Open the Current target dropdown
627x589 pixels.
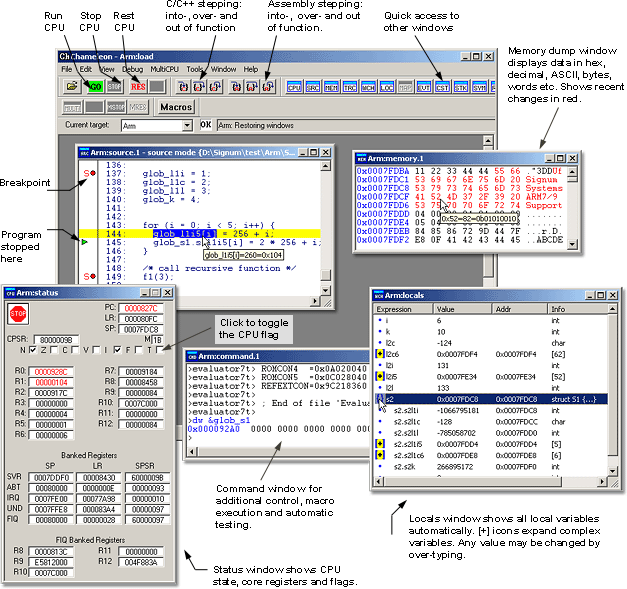coord(187,126)
